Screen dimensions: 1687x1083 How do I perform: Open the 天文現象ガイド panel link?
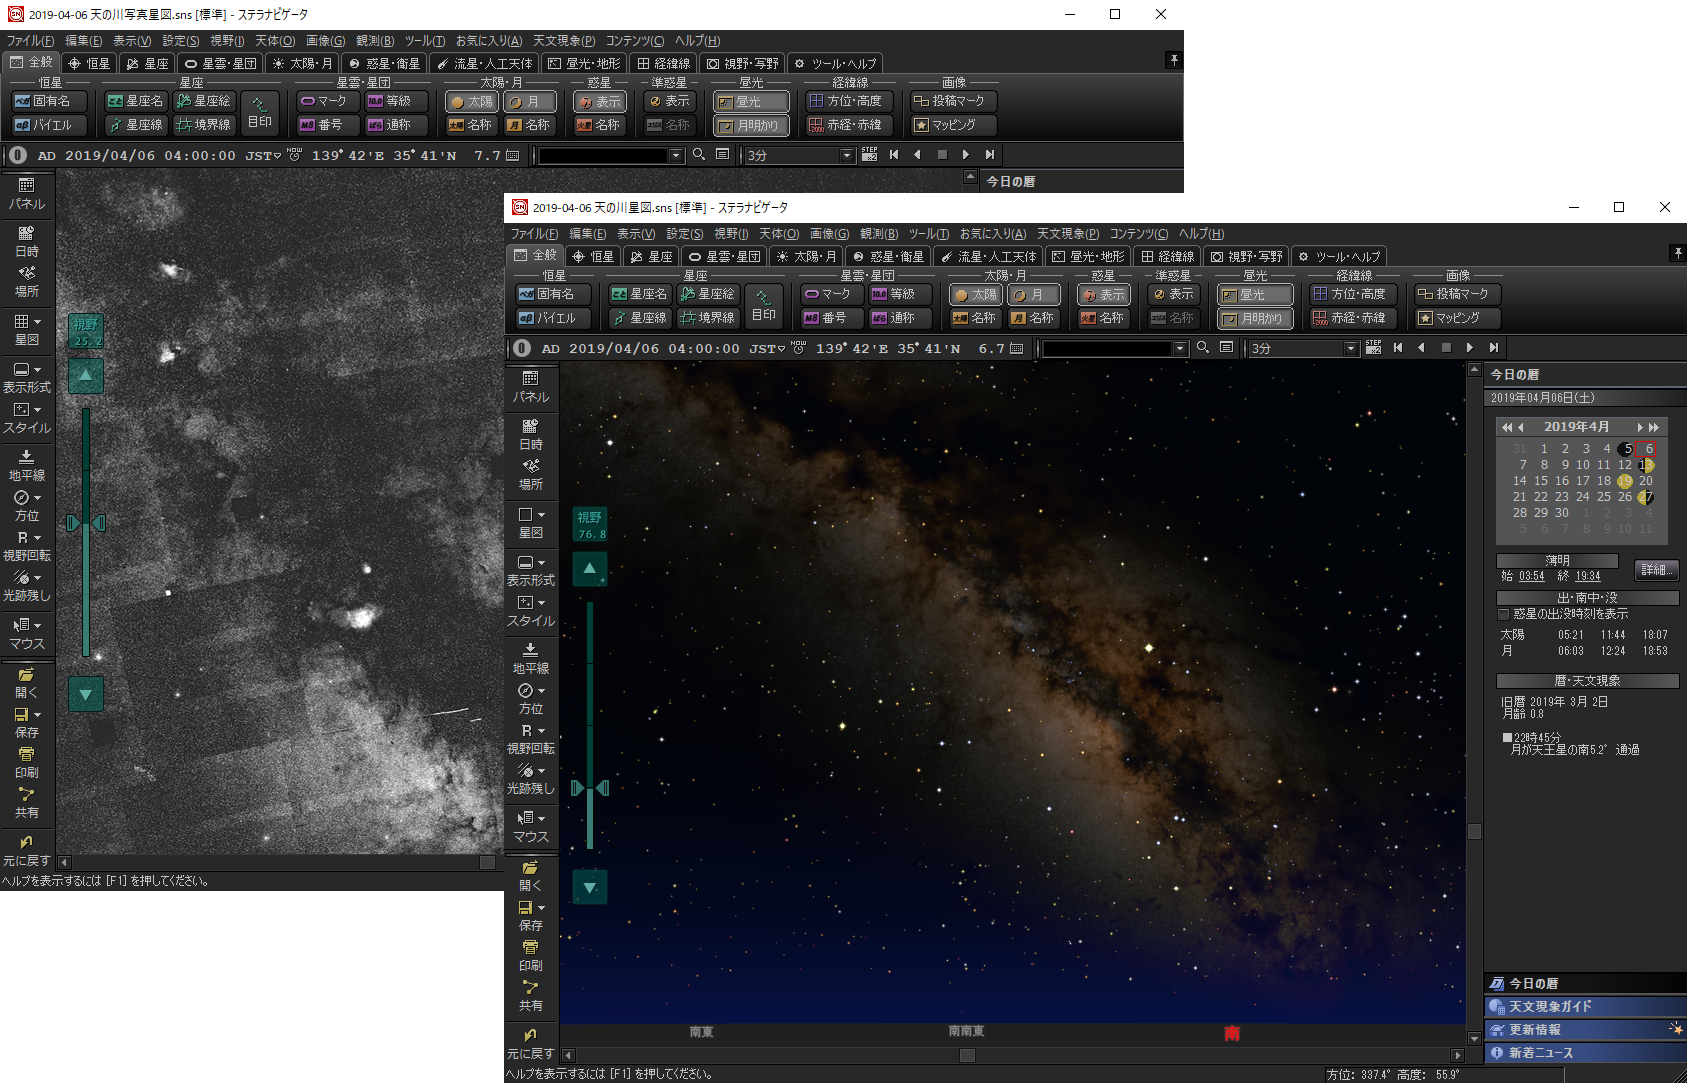point(1549,1007)
